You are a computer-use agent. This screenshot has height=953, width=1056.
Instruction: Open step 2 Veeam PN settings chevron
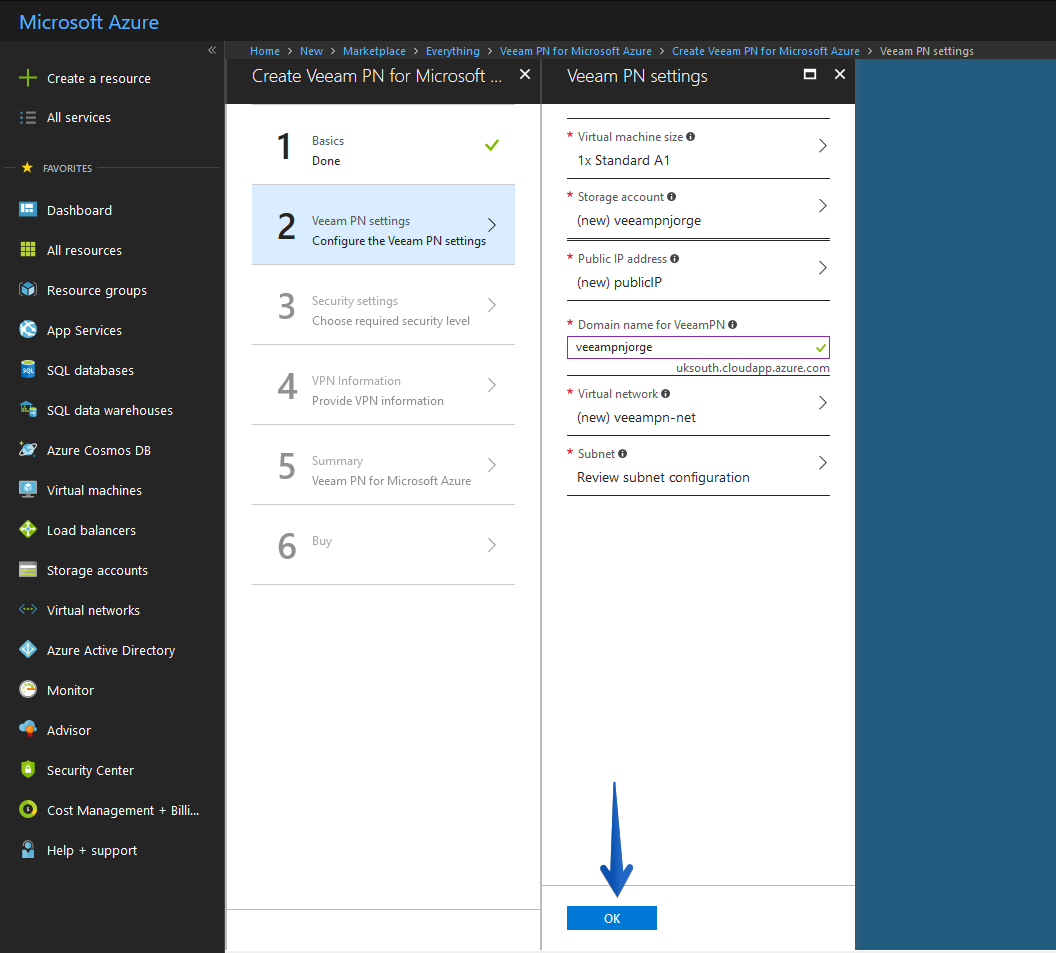tap(492, 225)
